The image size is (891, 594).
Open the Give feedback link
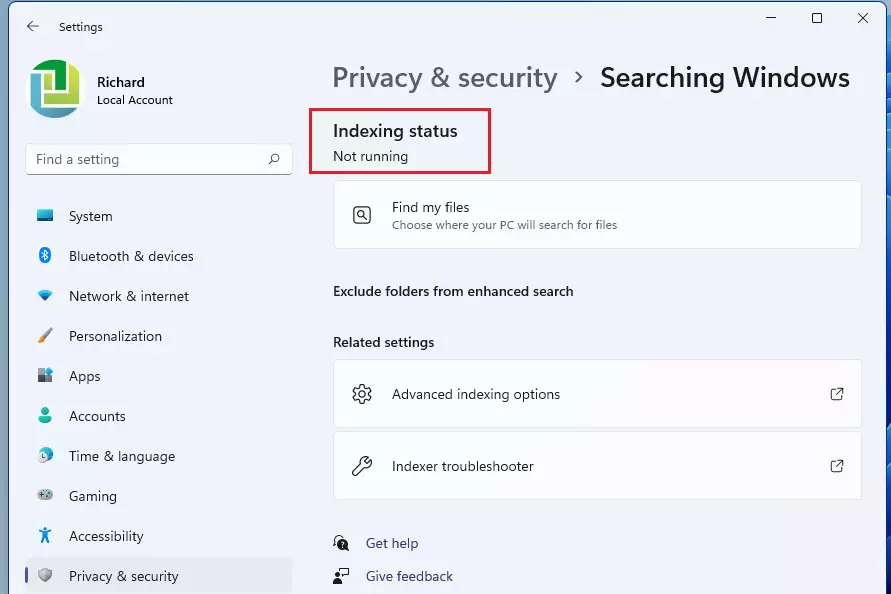click(409, 576)
